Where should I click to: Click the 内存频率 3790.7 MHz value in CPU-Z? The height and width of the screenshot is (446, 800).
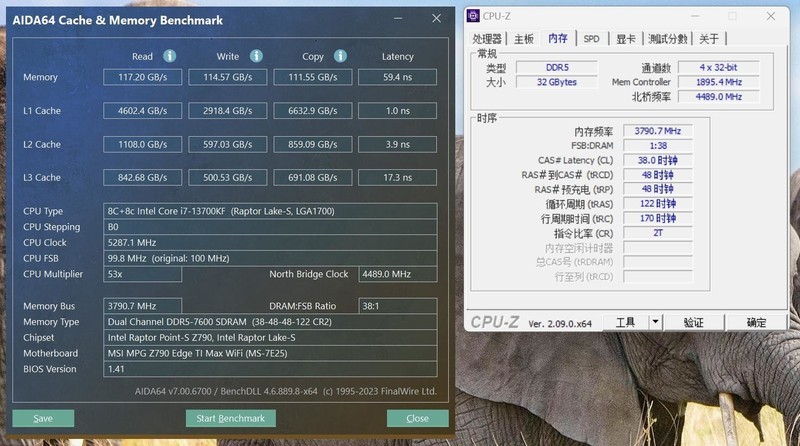tap(658, 131)
